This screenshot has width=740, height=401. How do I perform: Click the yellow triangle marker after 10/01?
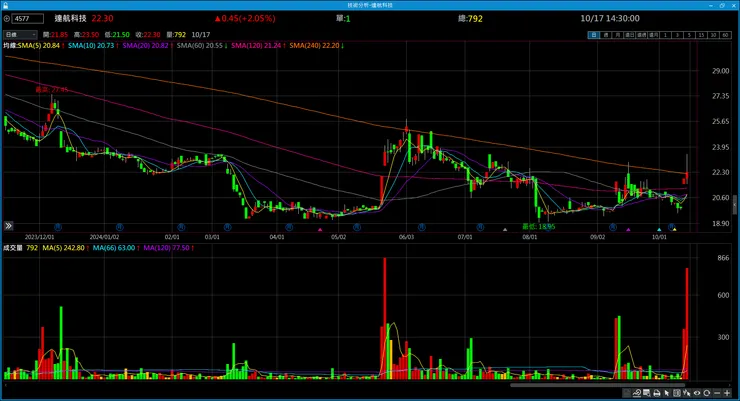point(674,229)
